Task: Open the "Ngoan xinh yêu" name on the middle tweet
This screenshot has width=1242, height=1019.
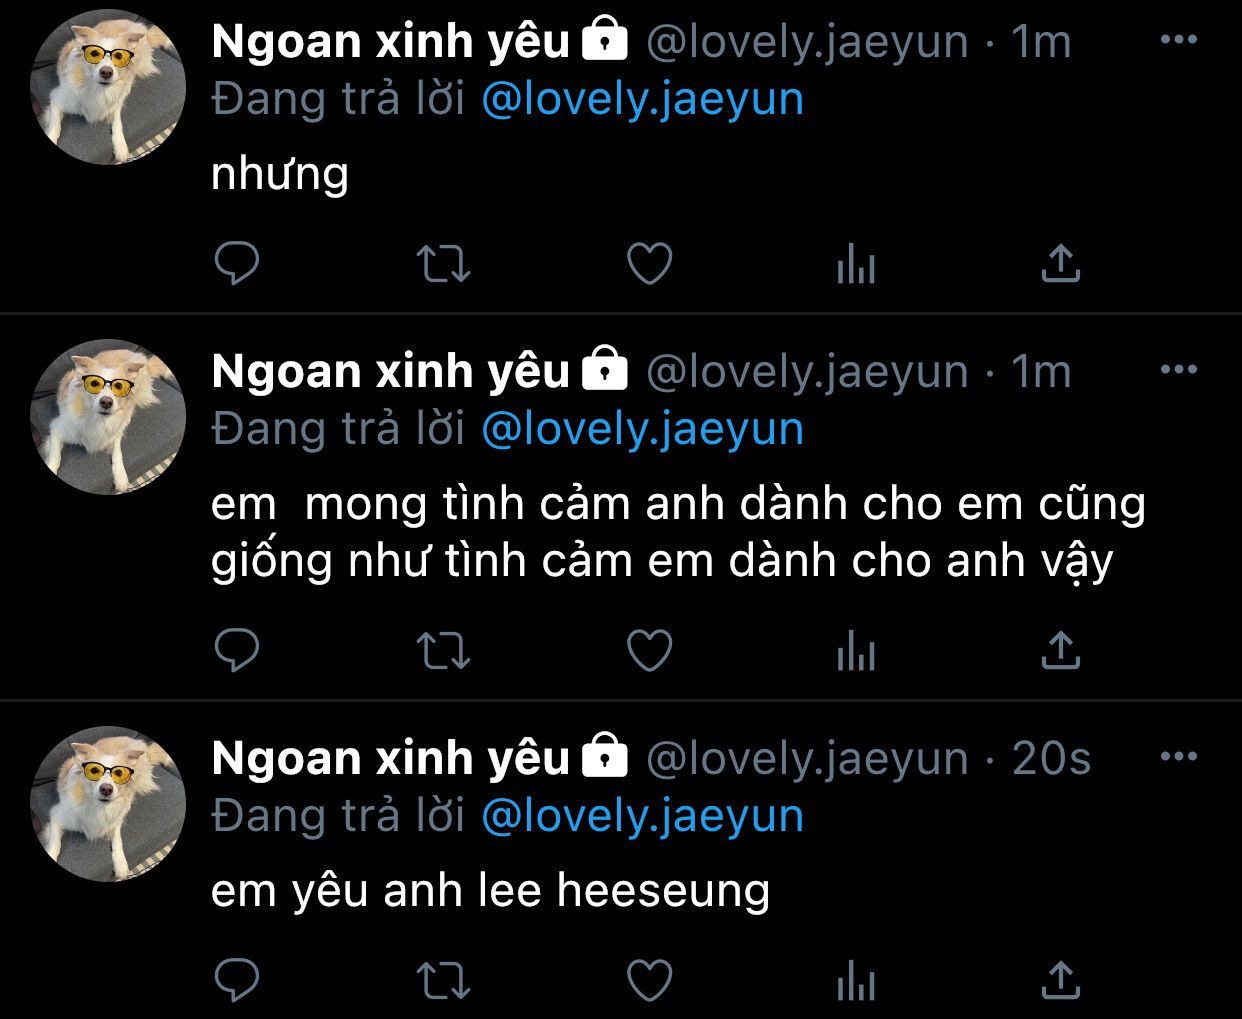Action: pos(390,371)
